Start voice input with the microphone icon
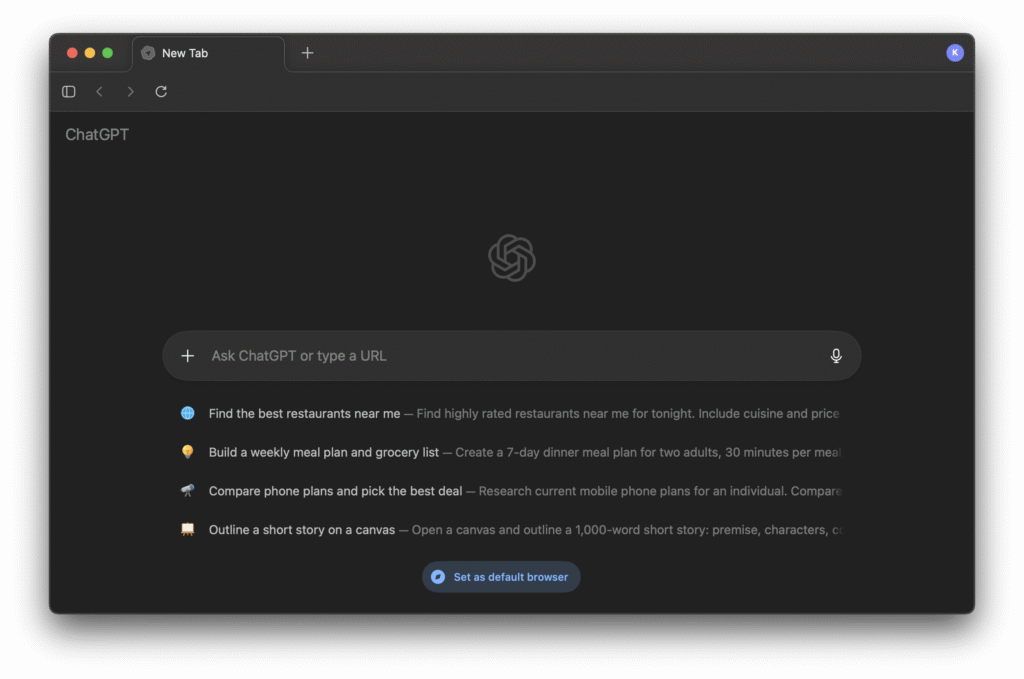This screenshot has height=679, width=1024. 836,356
